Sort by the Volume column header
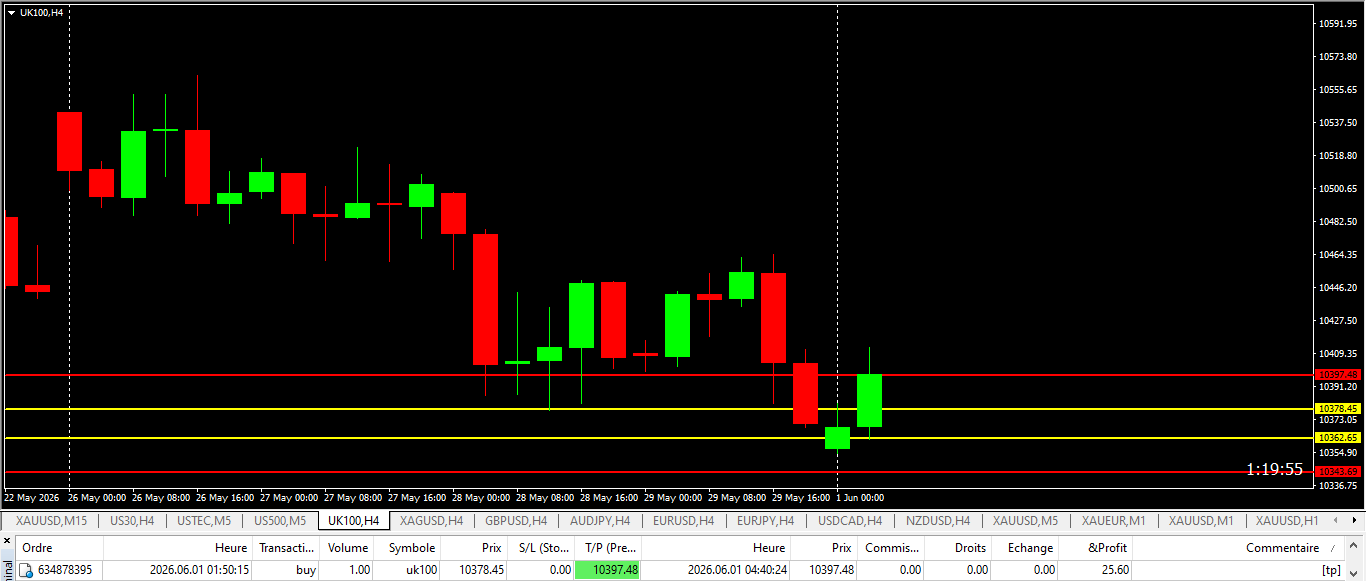The height and width of the screenshot is (581, 1366). pyautogui.click(x=348, y=548)
